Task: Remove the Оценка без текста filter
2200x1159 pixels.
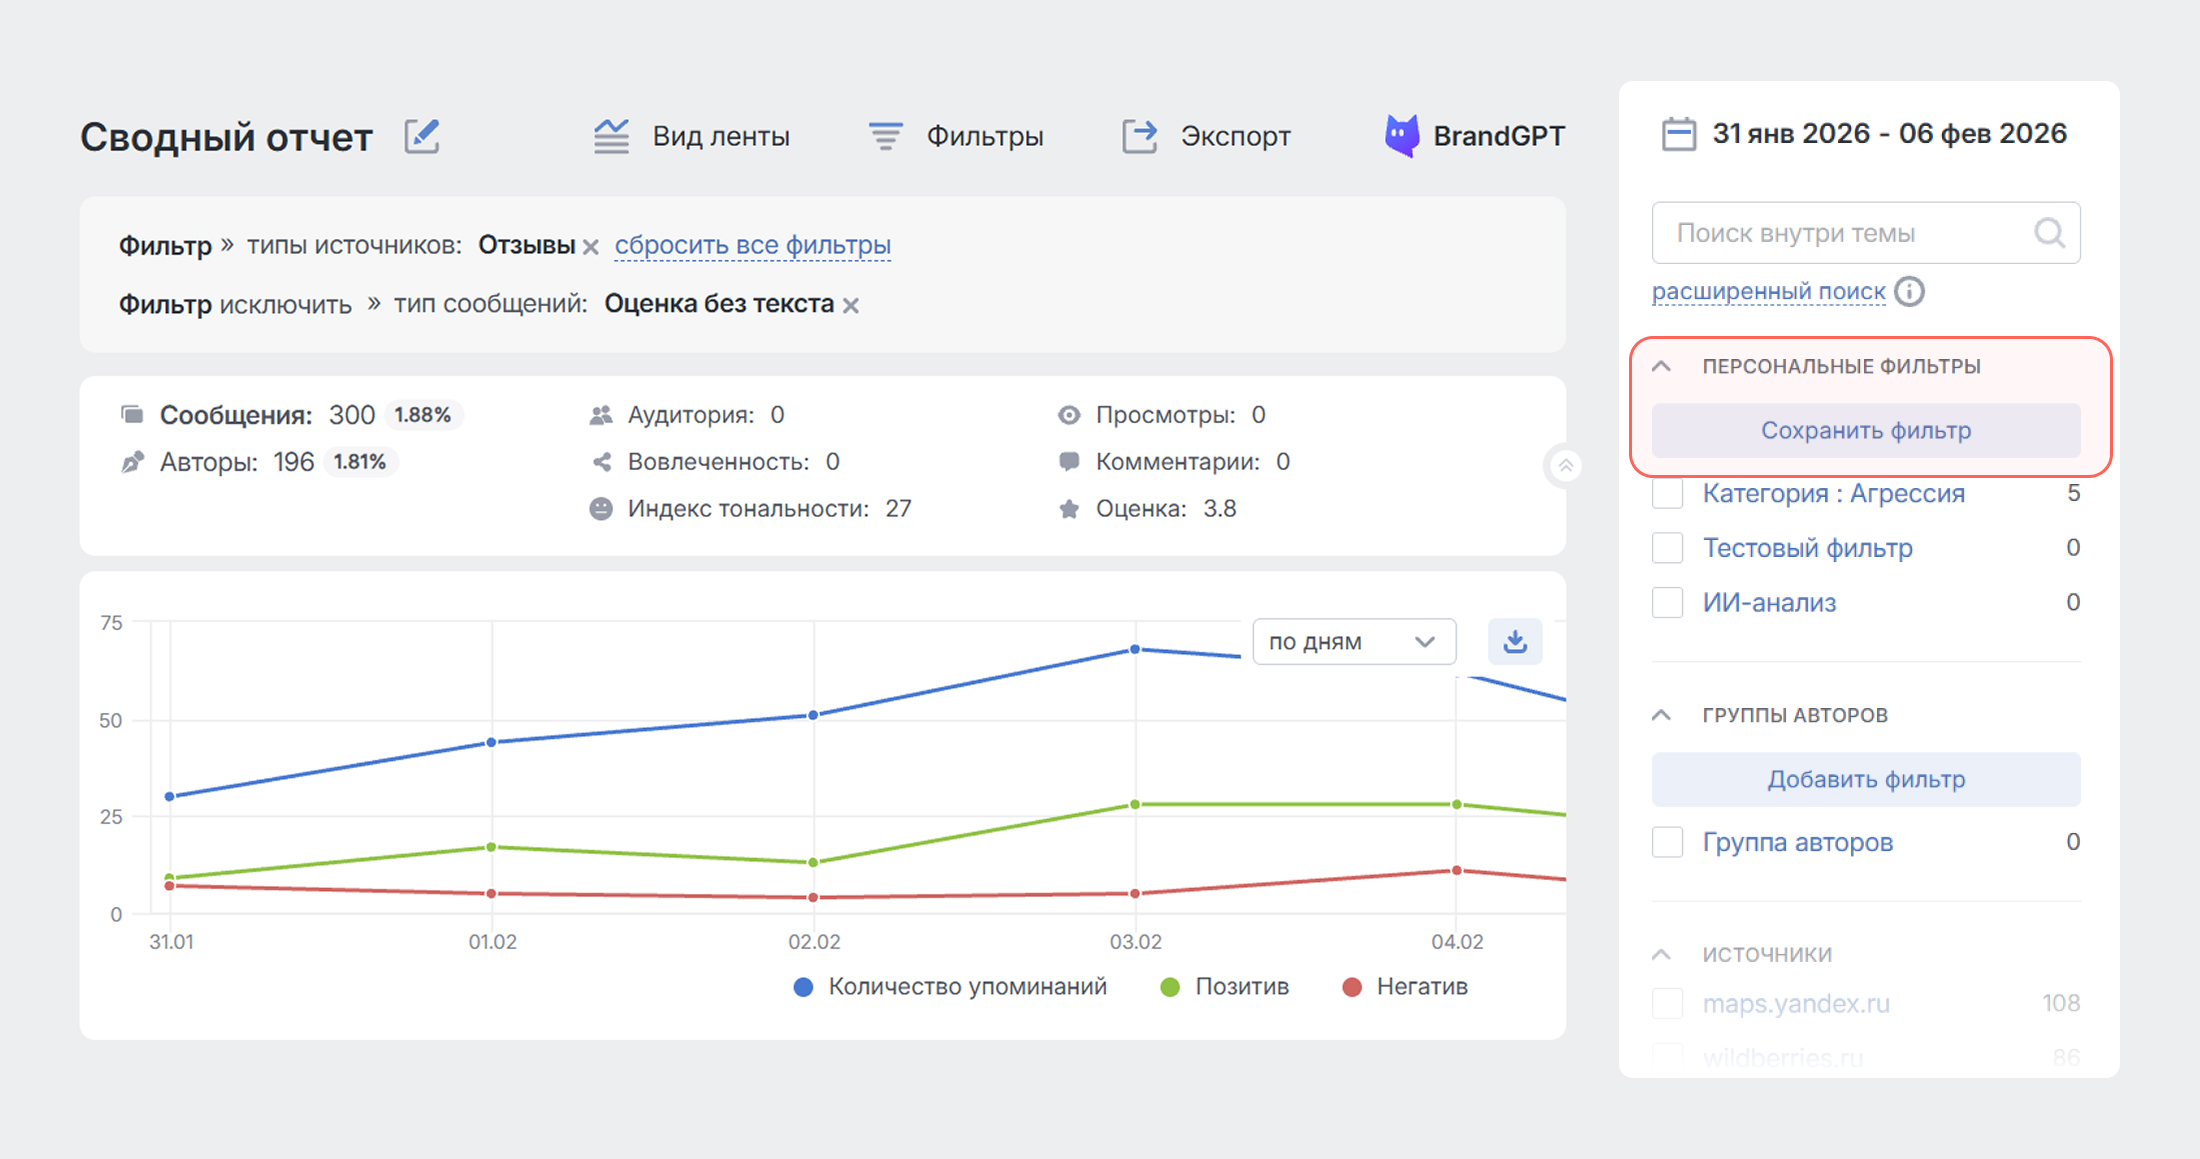Action: 851,306
